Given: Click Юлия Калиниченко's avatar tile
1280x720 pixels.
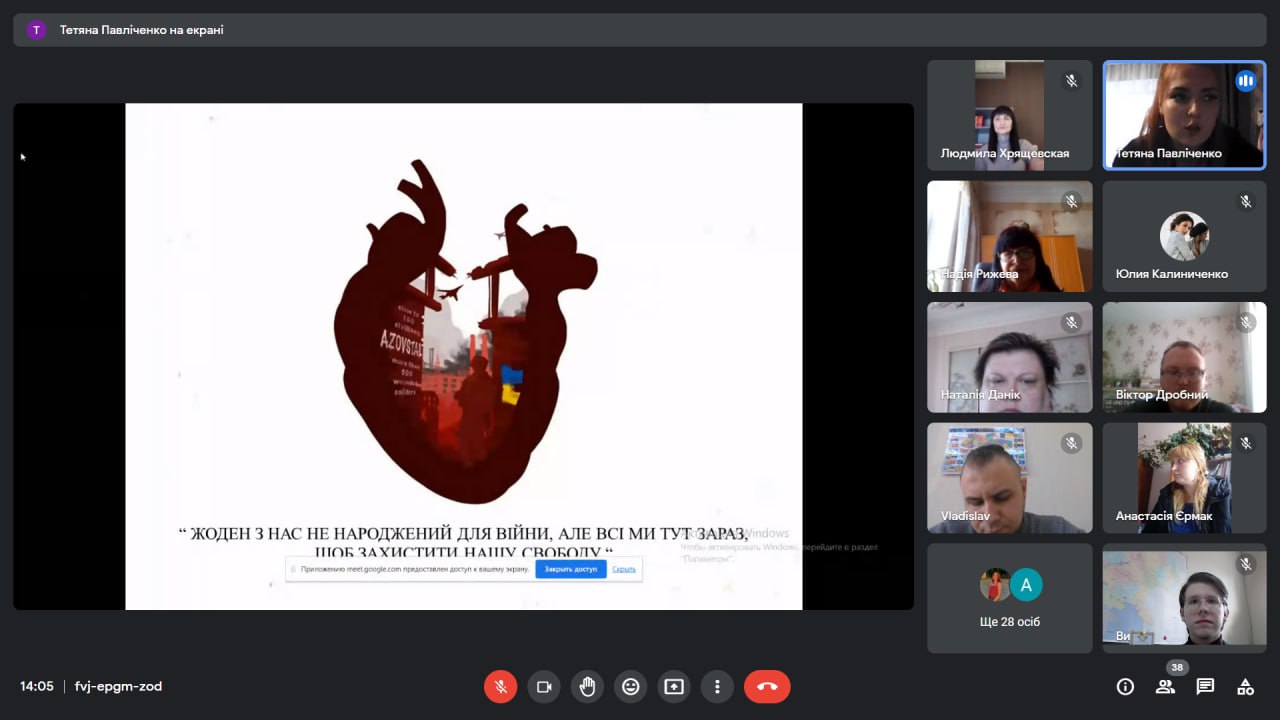Looking at the screenshot, I should coord(1184,236).
